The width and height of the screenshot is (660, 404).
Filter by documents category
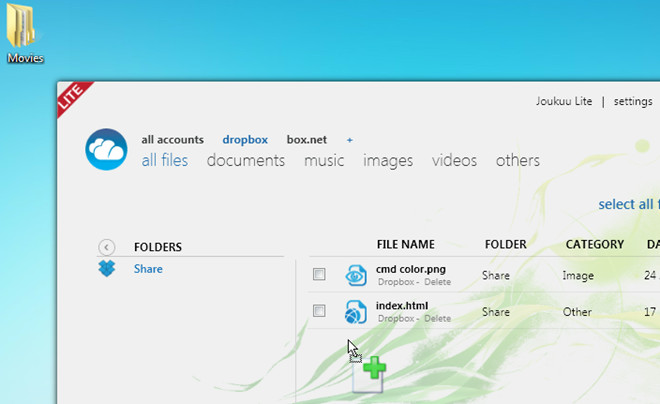(246, 160)
